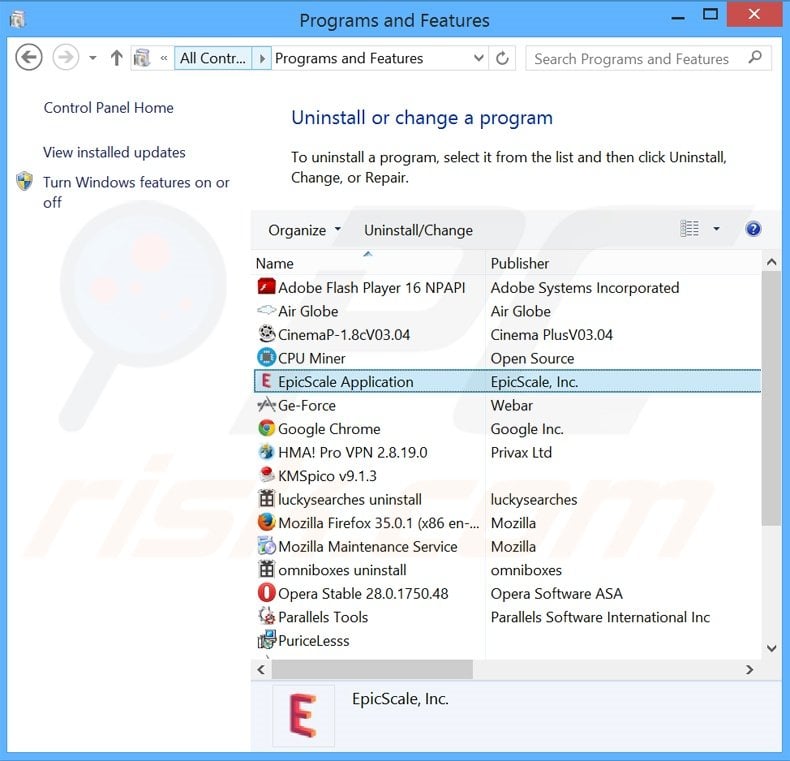The width and height of the screenshot is (790, 761).
Task: Click the horizontal scrollbar right arrow
Action: 750,669
